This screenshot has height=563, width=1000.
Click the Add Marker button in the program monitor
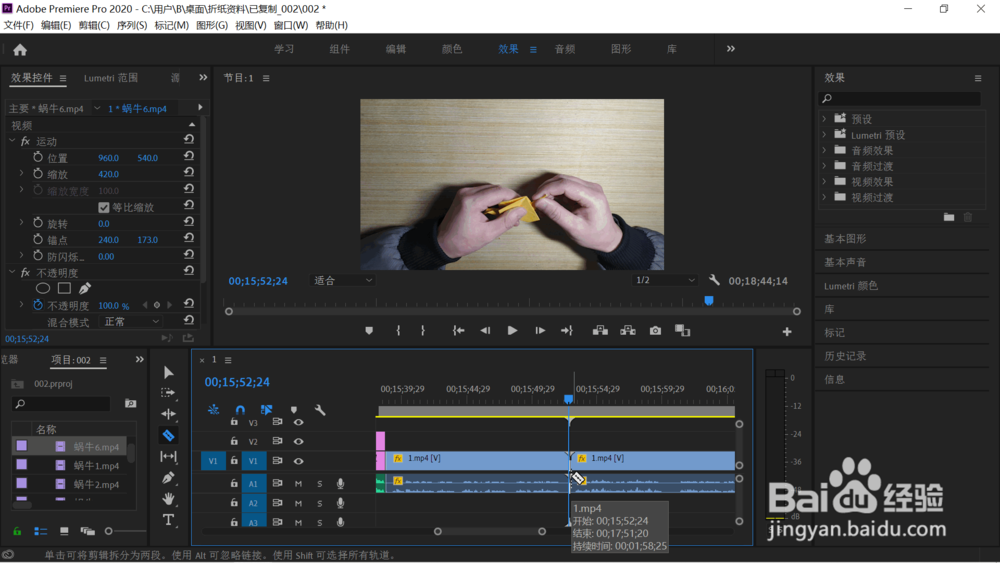(369, 331)
